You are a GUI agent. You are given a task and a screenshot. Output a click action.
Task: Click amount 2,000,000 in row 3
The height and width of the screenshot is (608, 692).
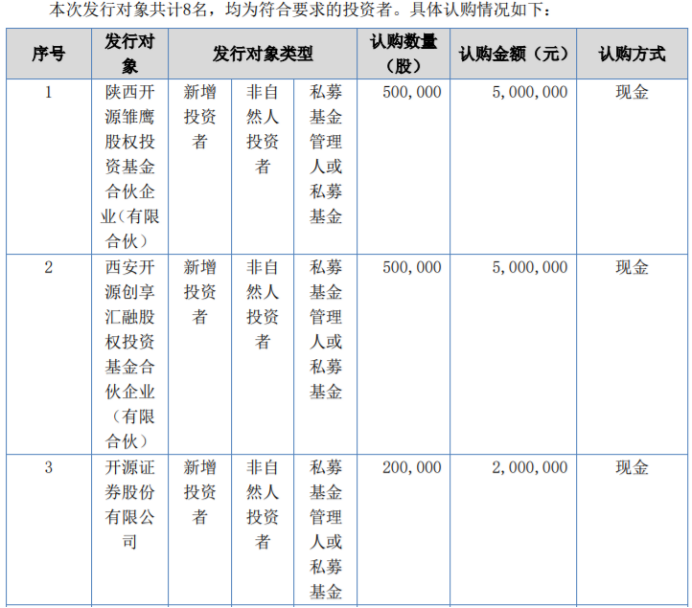530,468
